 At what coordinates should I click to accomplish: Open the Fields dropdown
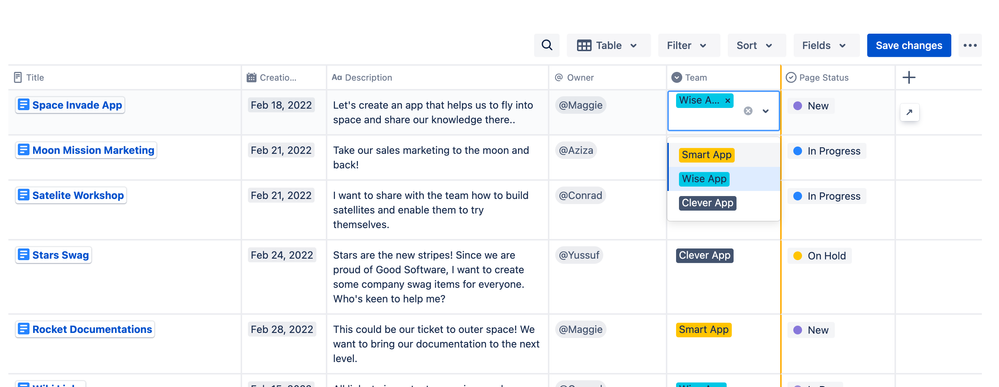pyautogui.click(x=826, y=45)
